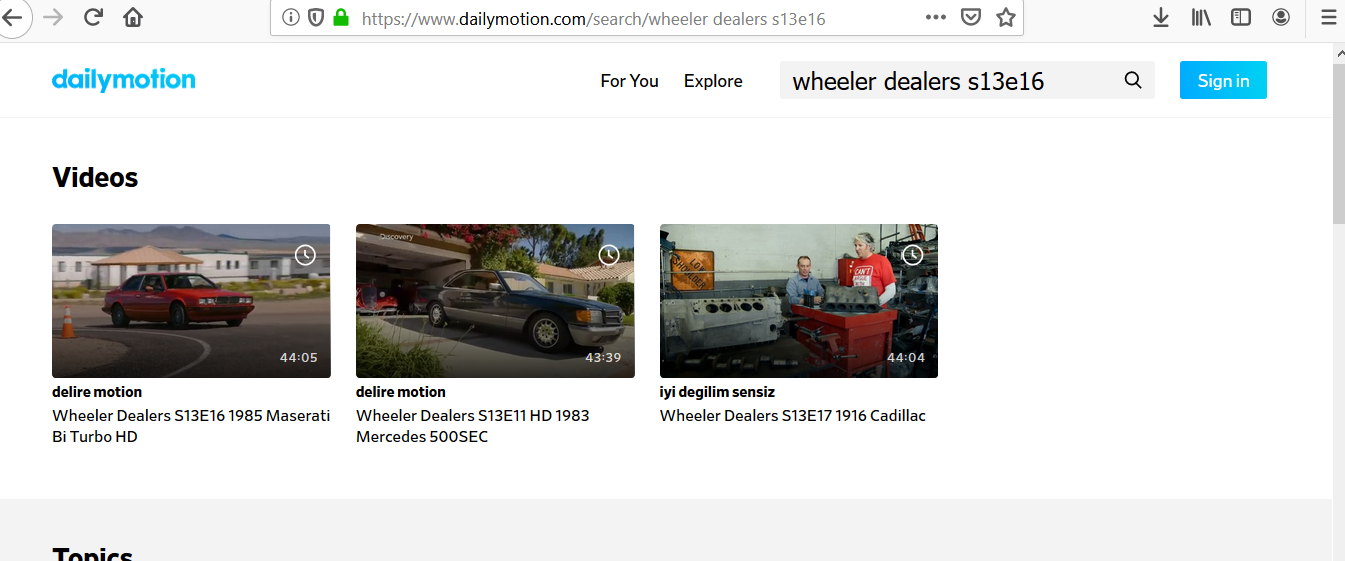Open the 1916 Cadillac engine thumbnail

tap(799, 301)
